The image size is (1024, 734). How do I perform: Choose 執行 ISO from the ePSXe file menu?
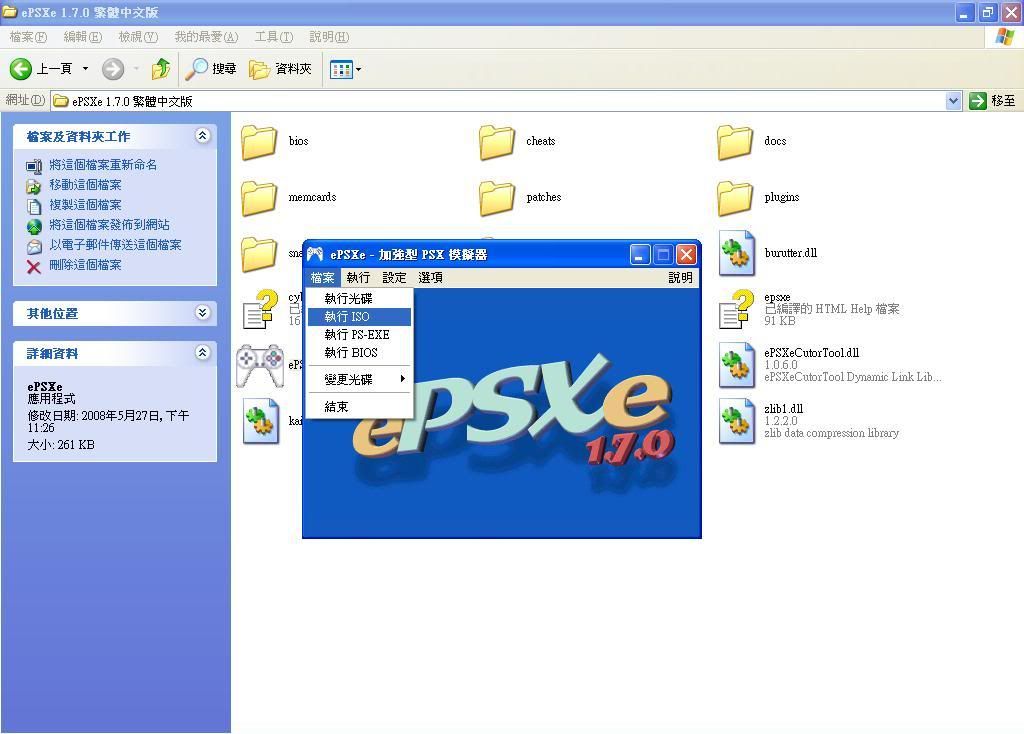coord(359,317)
